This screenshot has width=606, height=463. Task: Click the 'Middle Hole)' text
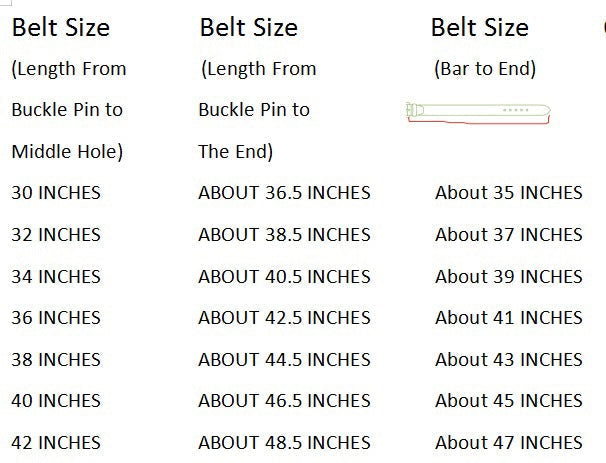[x=67, y=152]
